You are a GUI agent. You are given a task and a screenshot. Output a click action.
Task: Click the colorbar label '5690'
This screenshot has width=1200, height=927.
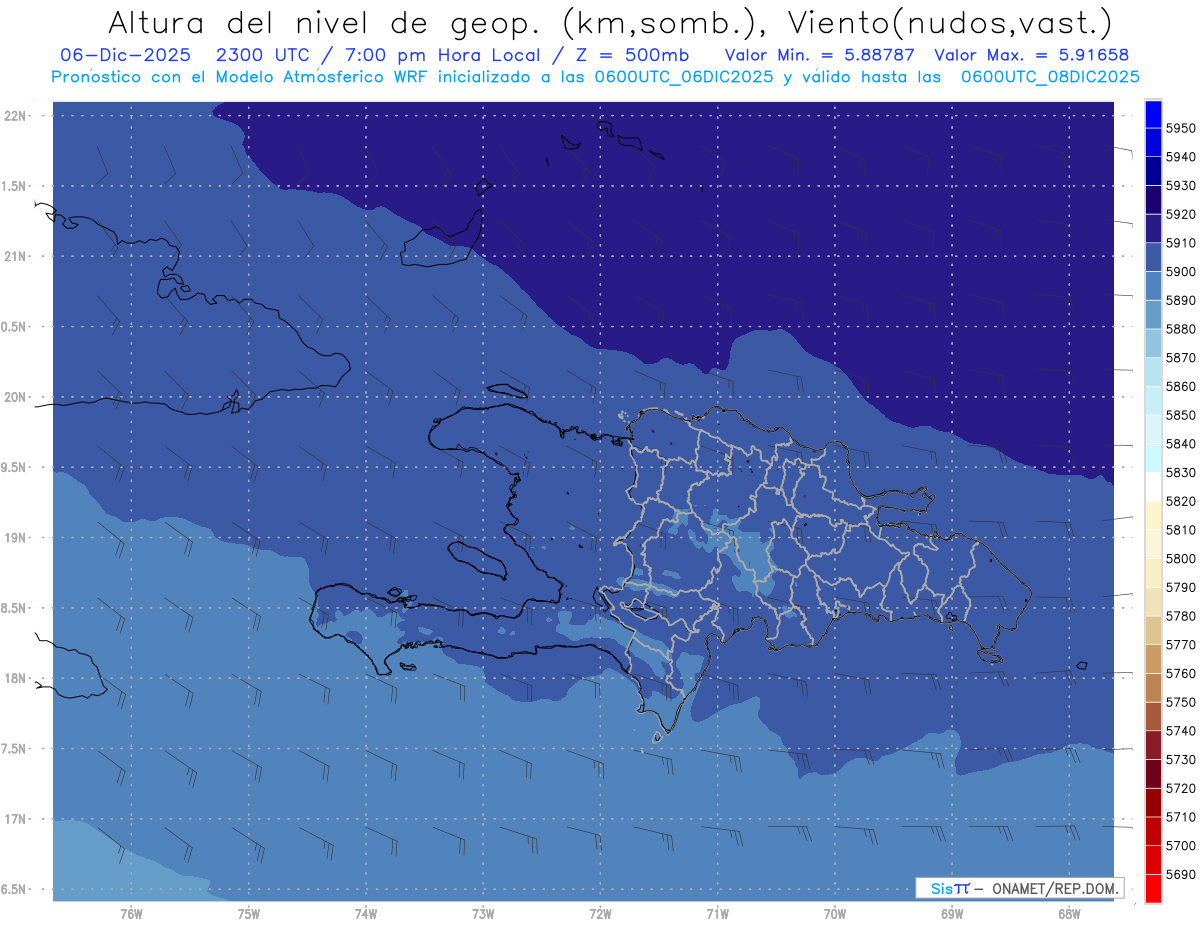click(1180, 875)
